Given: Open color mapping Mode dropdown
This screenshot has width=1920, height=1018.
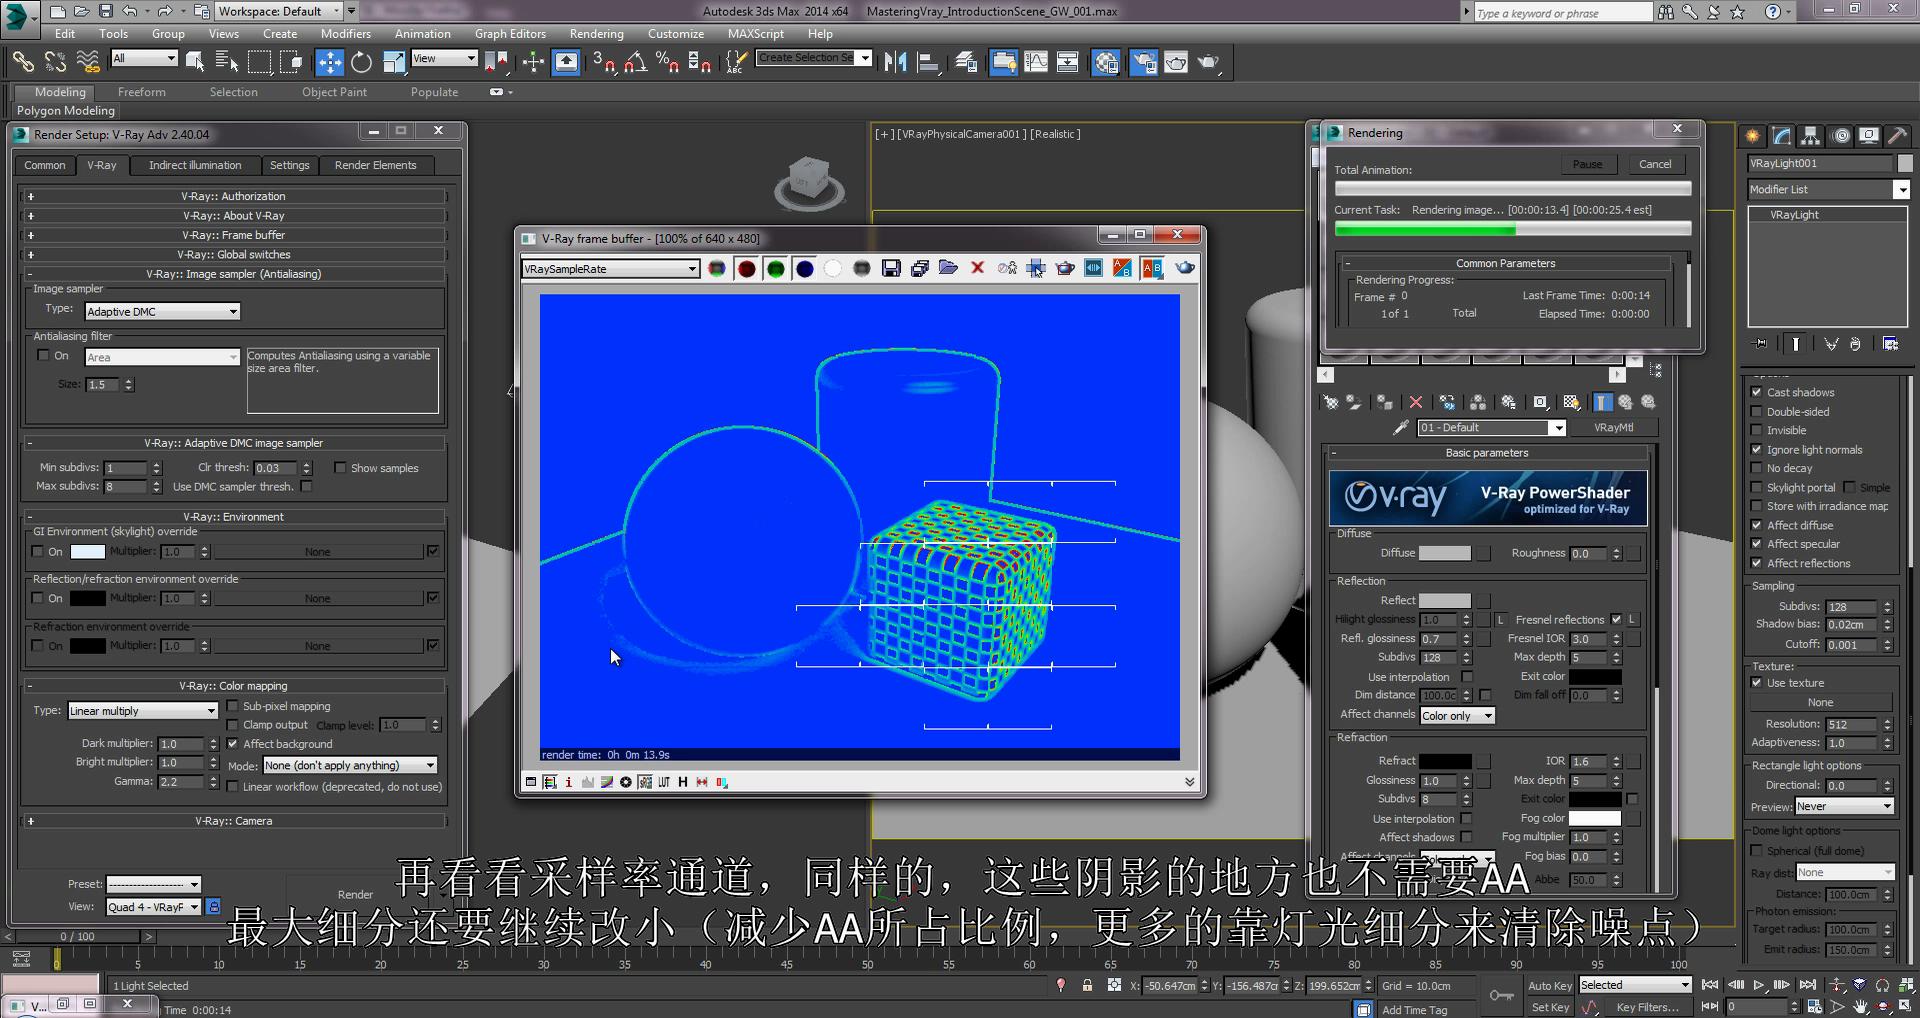Looking at the screenshot, I should [x=350, y=765].
